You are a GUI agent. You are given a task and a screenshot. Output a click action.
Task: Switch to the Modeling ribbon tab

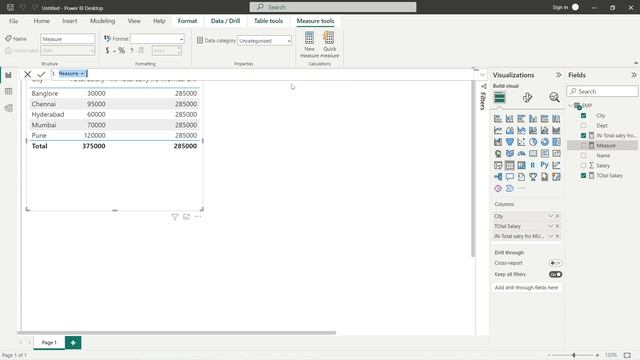coord(102,21)
